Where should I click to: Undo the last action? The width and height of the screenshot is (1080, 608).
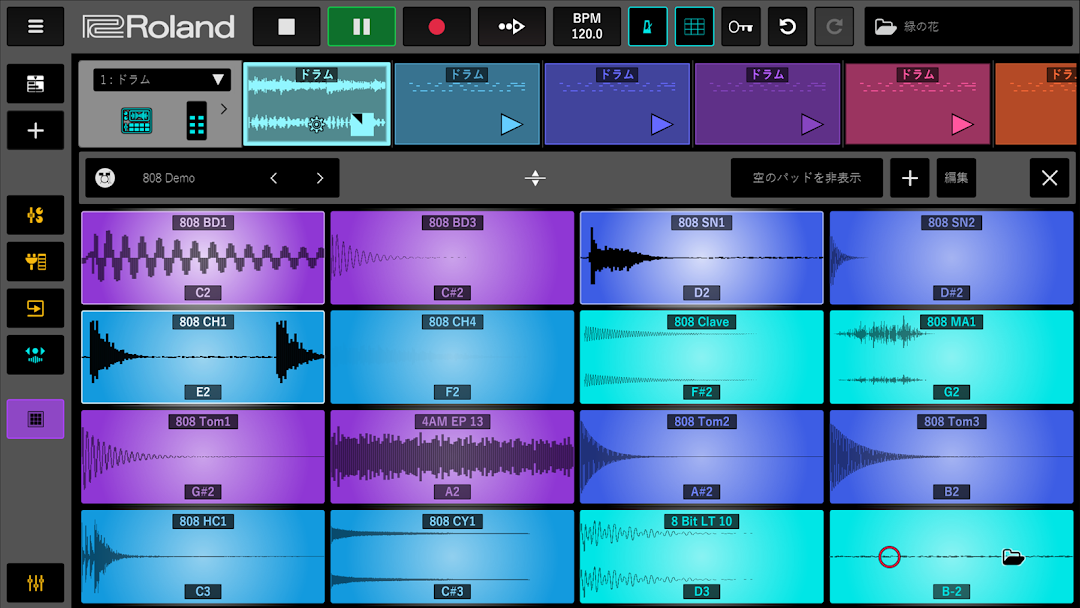pos(787,27)
